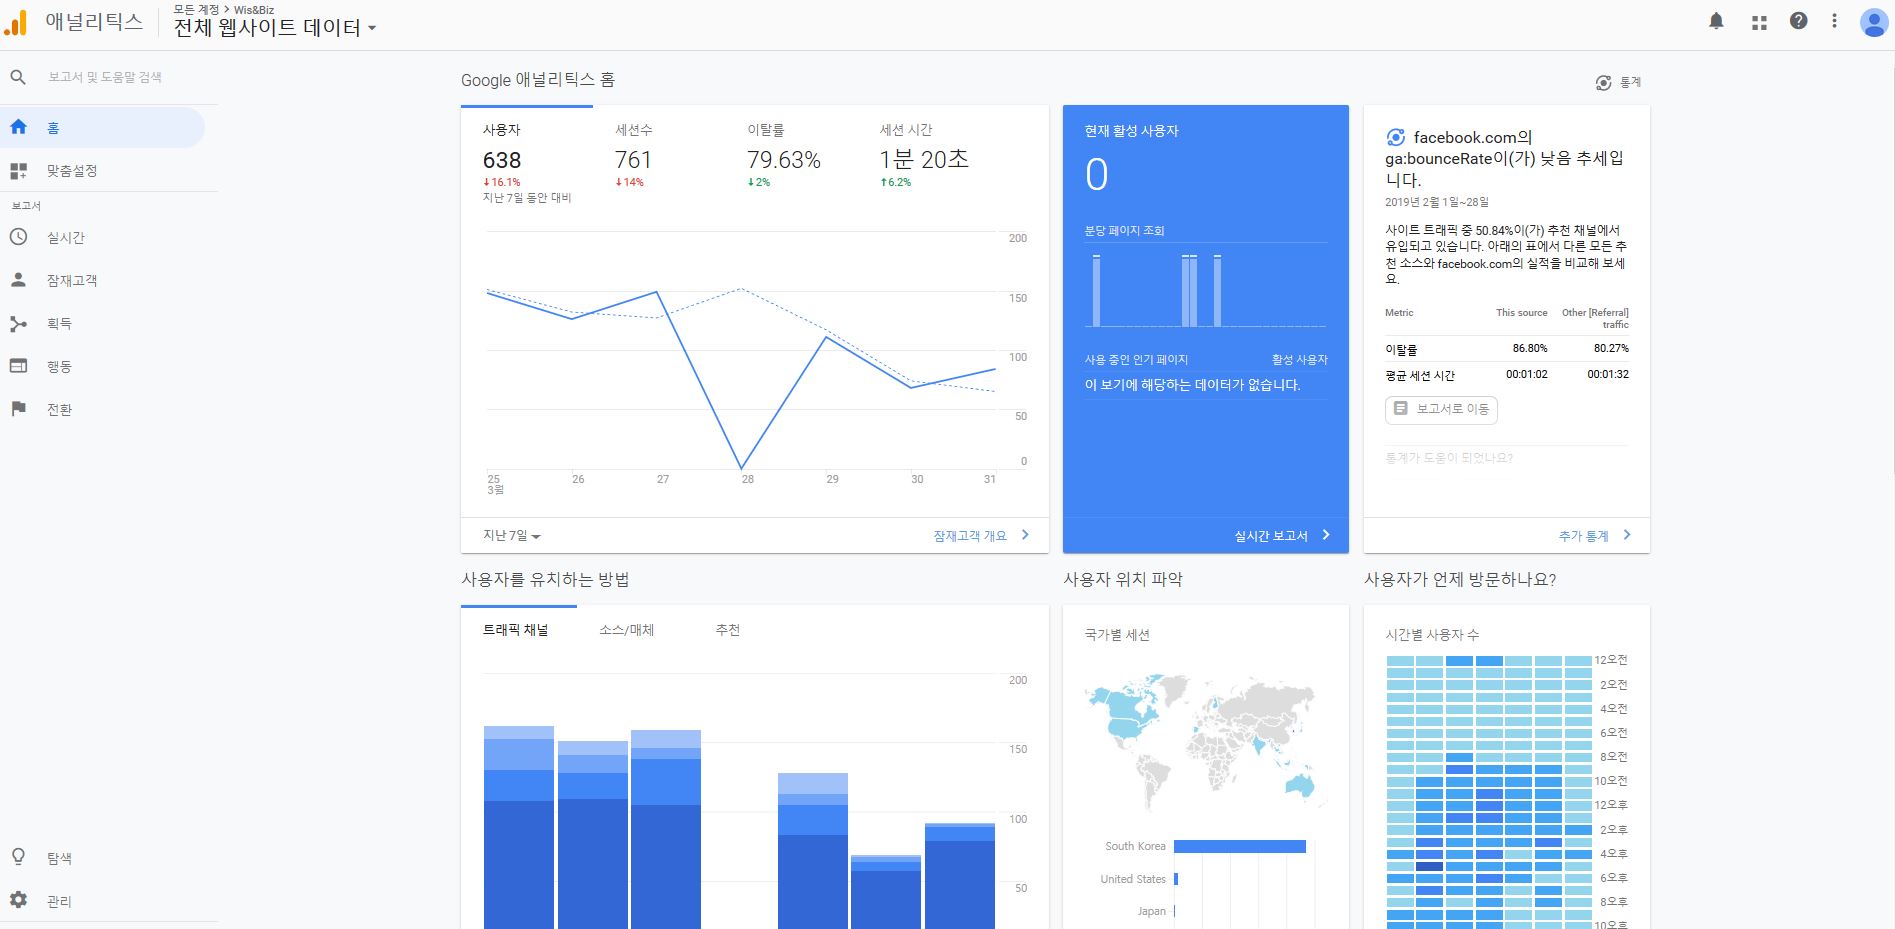Click the 통계 button at top right
This screenshot has width=1895, height=929.
[1618, 83]
